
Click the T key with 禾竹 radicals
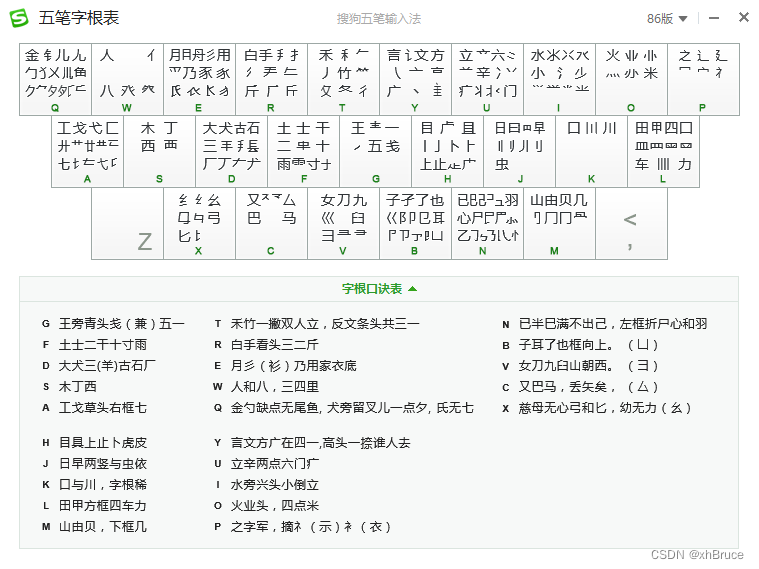(344, 79)
